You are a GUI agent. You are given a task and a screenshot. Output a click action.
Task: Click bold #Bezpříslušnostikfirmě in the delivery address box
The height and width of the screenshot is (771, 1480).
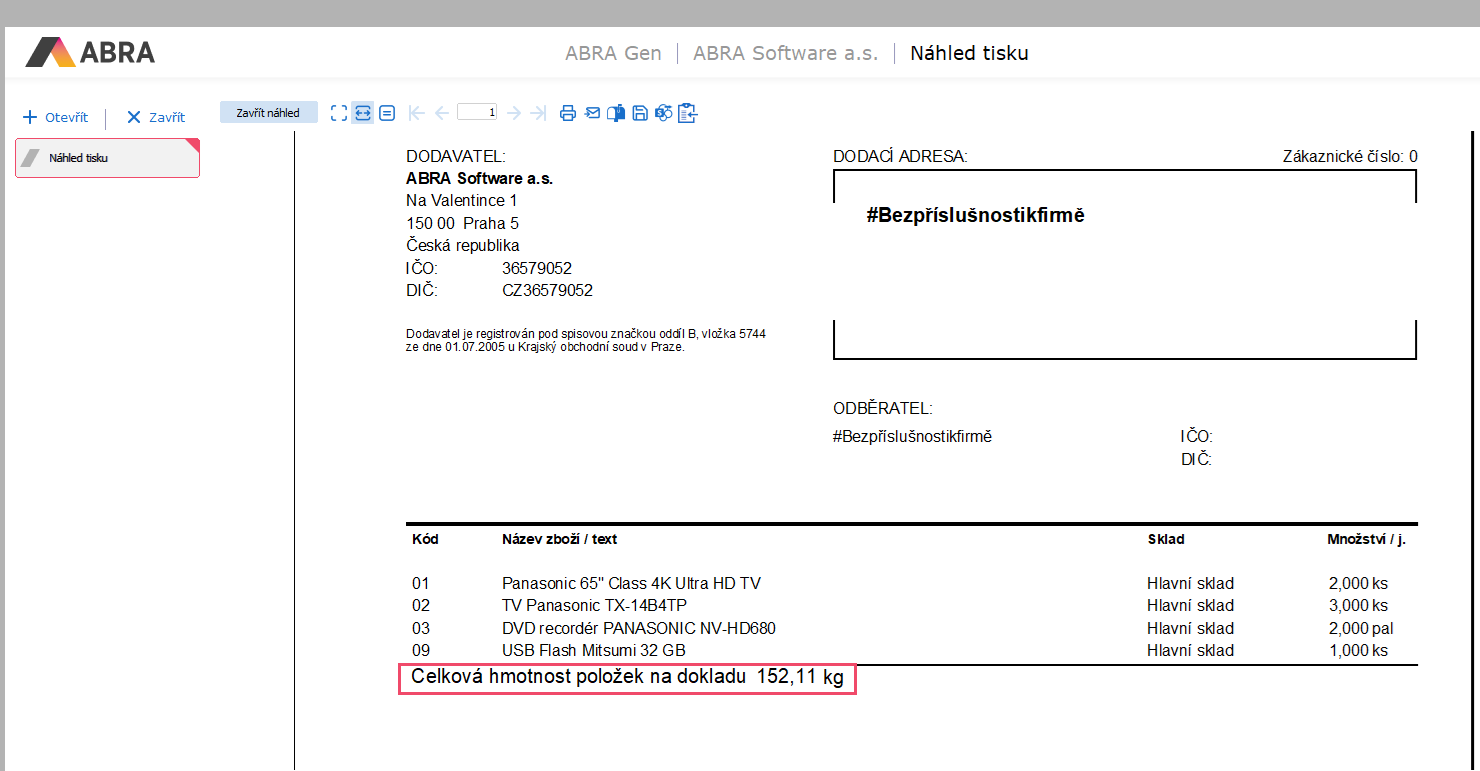click(976, 215)
